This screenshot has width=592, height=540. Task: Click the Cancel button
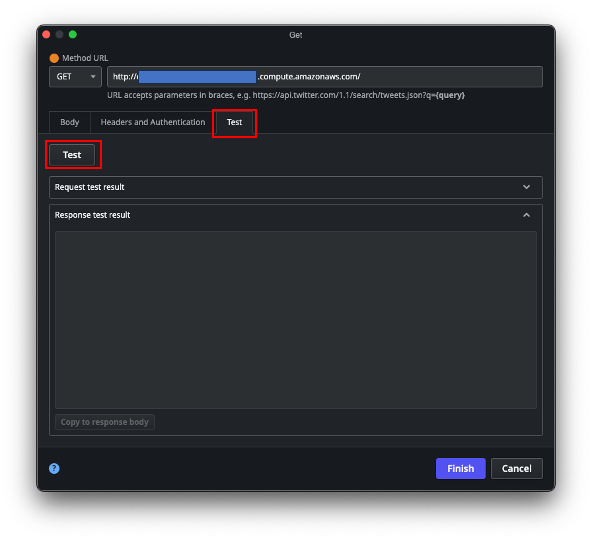pyautogui.click(x=516, y=468)
